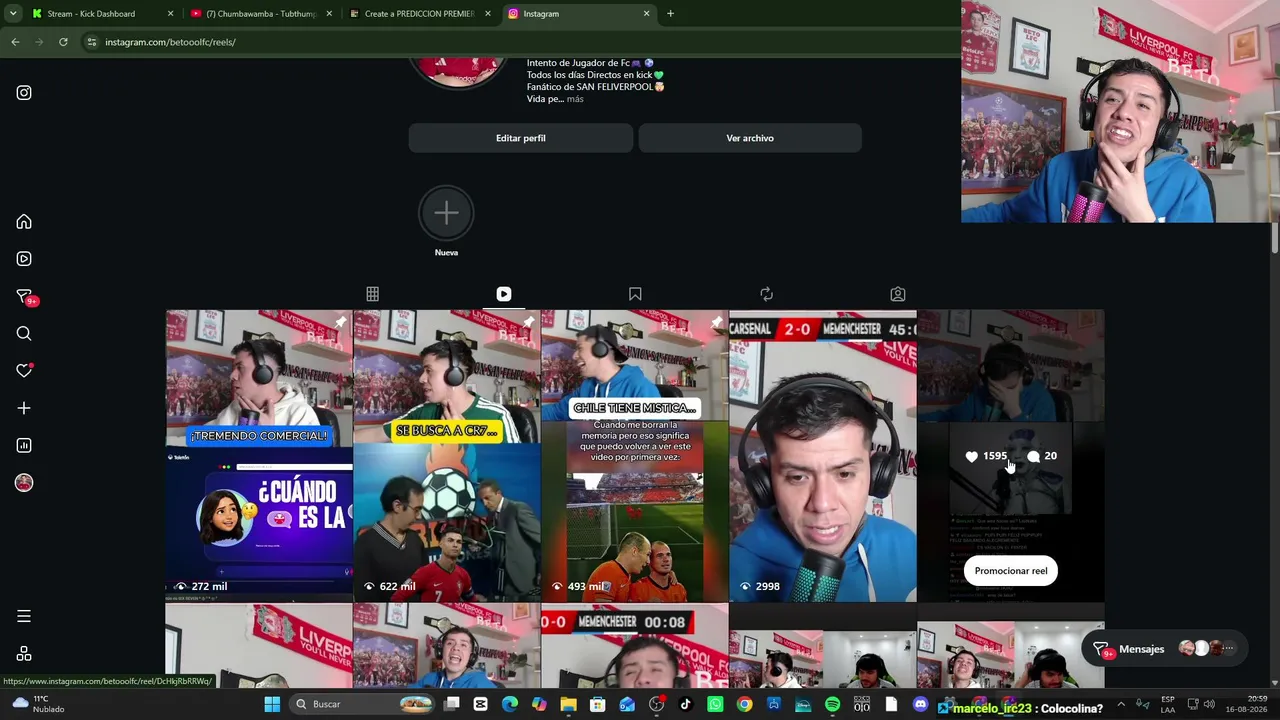Open the Windows Start menu
Screen dimensions: 1280x720
(x=272, y=704)
